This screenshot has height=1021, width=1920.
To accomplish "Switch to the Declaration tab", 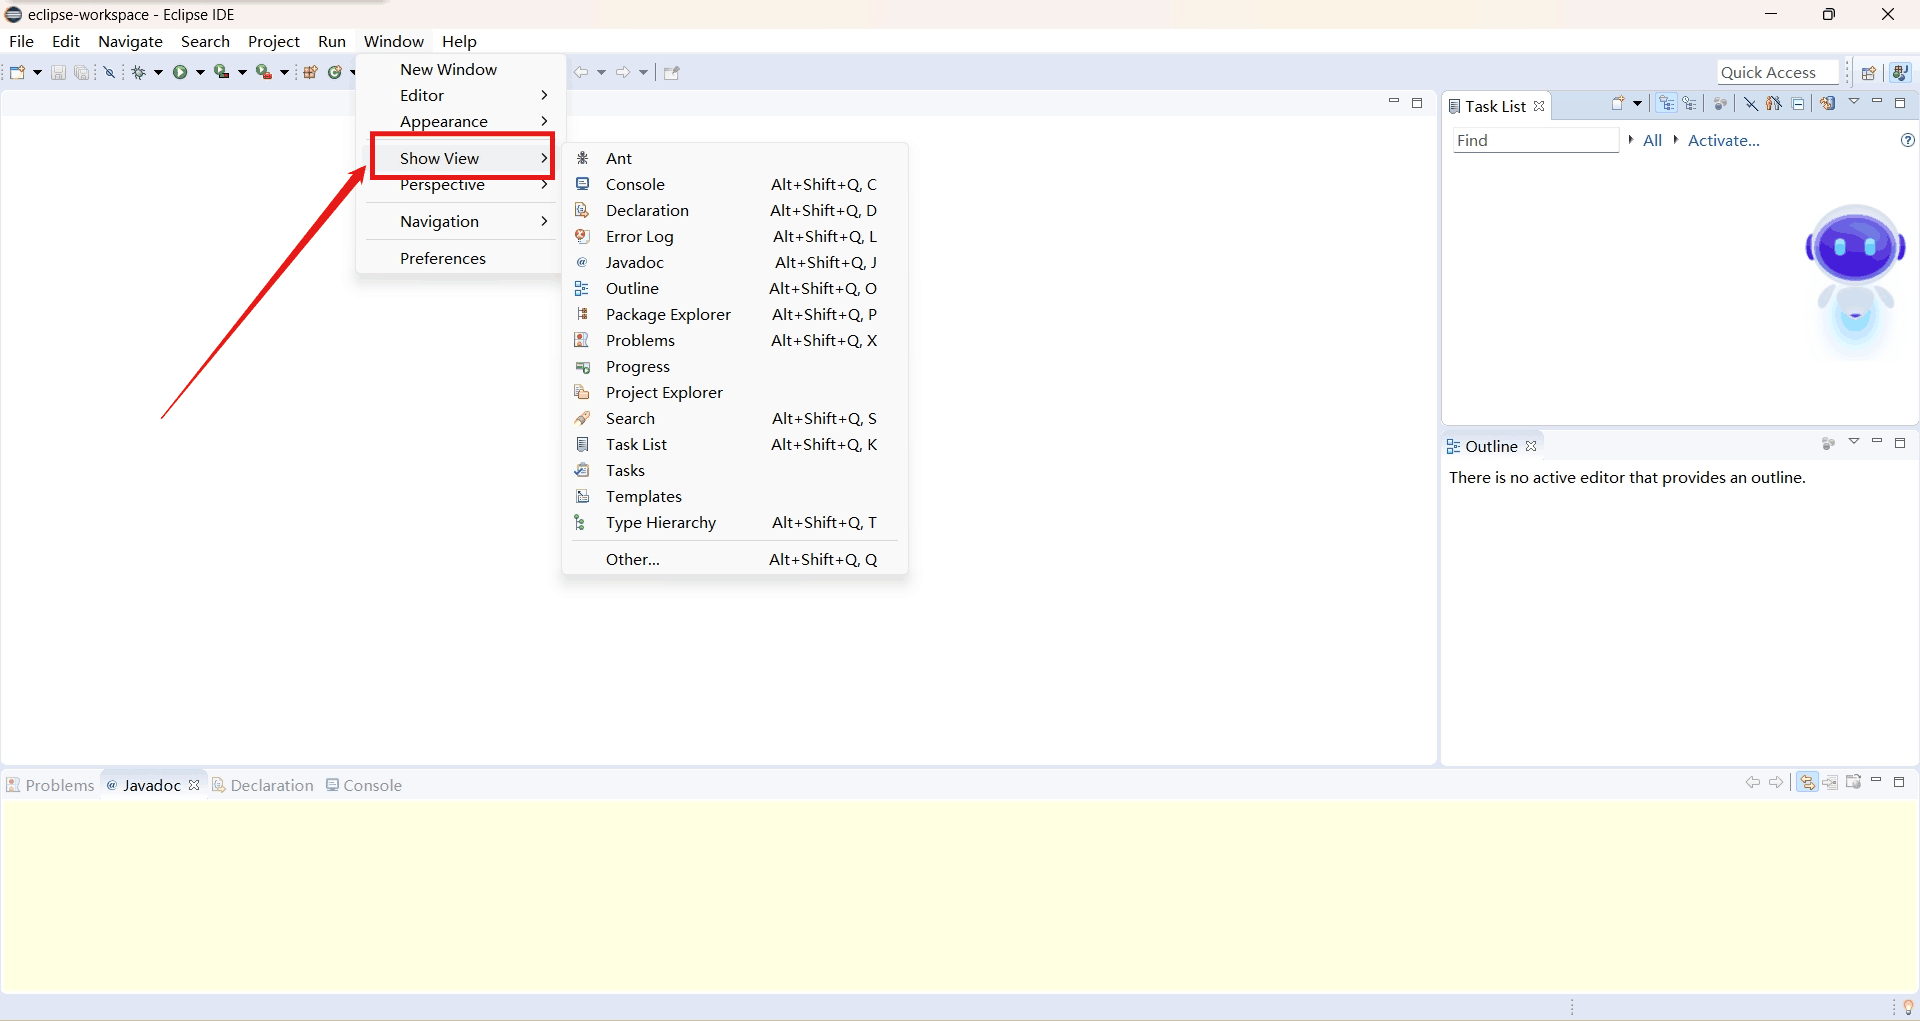I will point(263,785).
